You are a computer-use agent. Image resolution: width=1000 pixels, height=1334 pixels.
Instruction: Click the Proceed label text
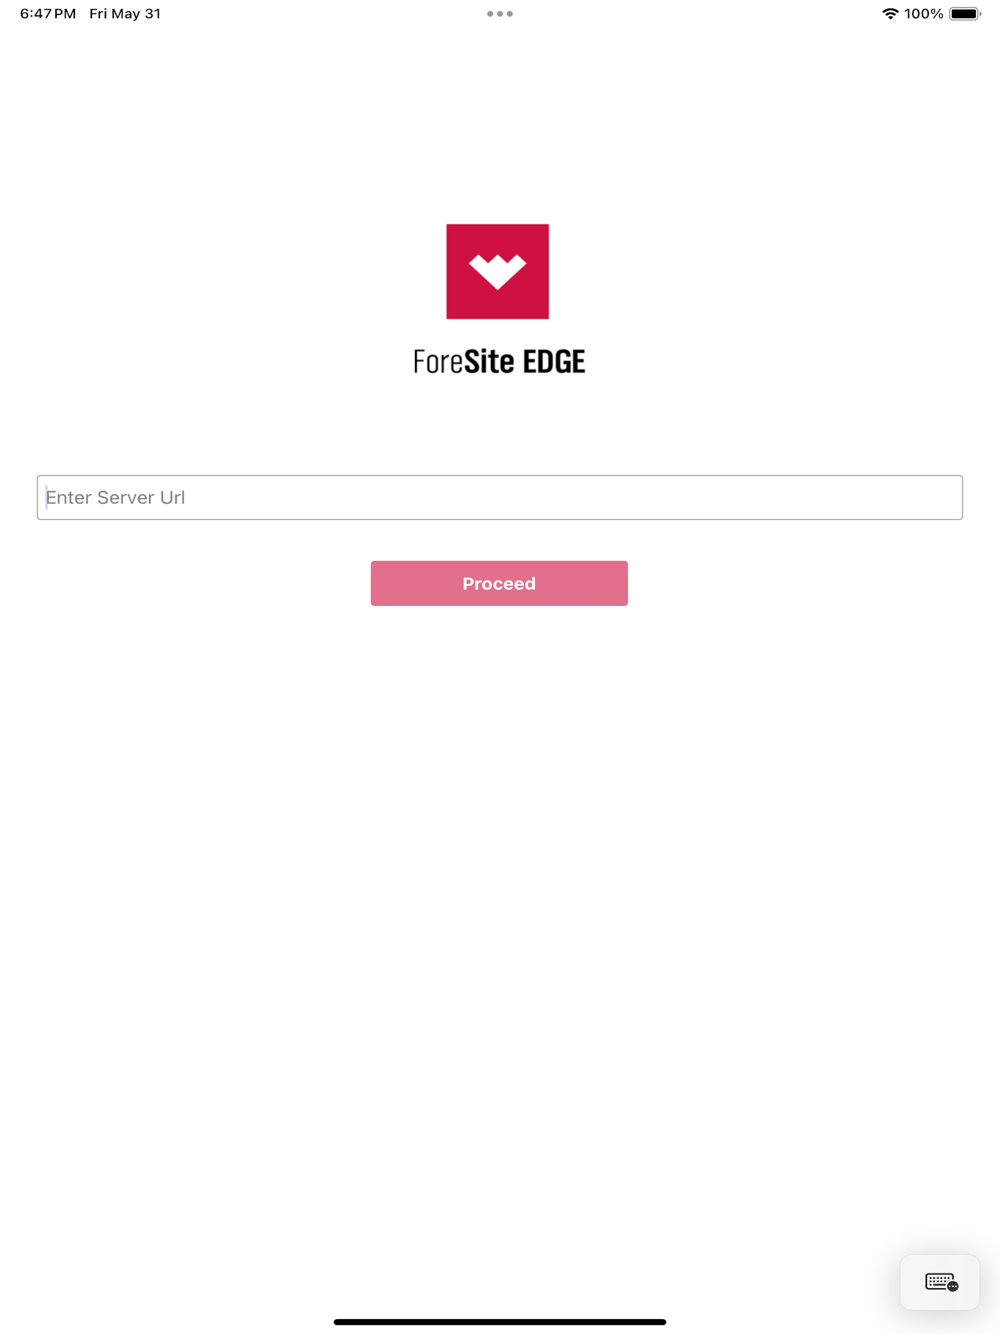coord(499,583)
